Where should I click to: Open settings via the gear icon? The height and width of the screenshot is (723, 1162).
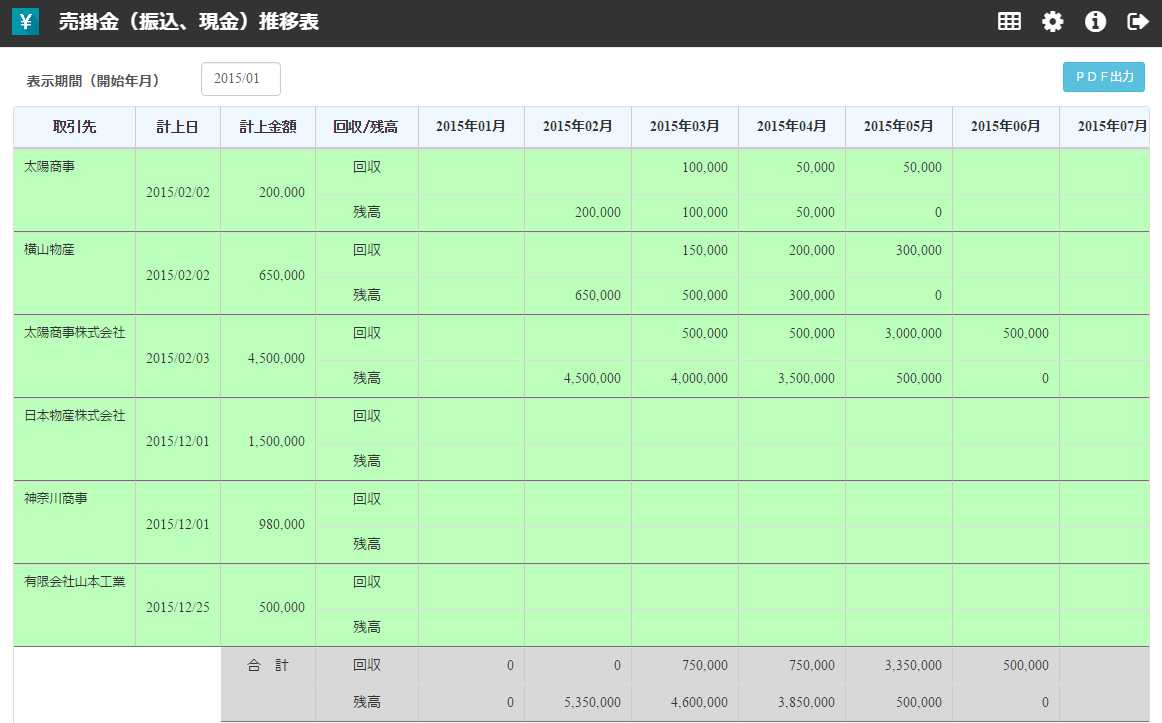click(1052, 21)
